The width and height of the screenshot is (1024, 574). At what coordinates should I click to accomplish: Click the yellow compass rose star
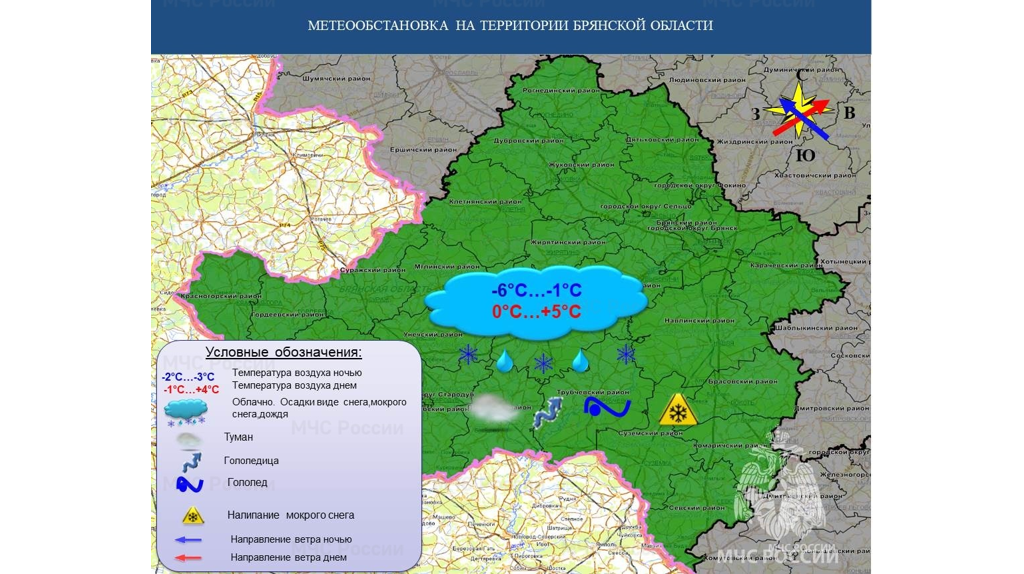coord(799,109)
